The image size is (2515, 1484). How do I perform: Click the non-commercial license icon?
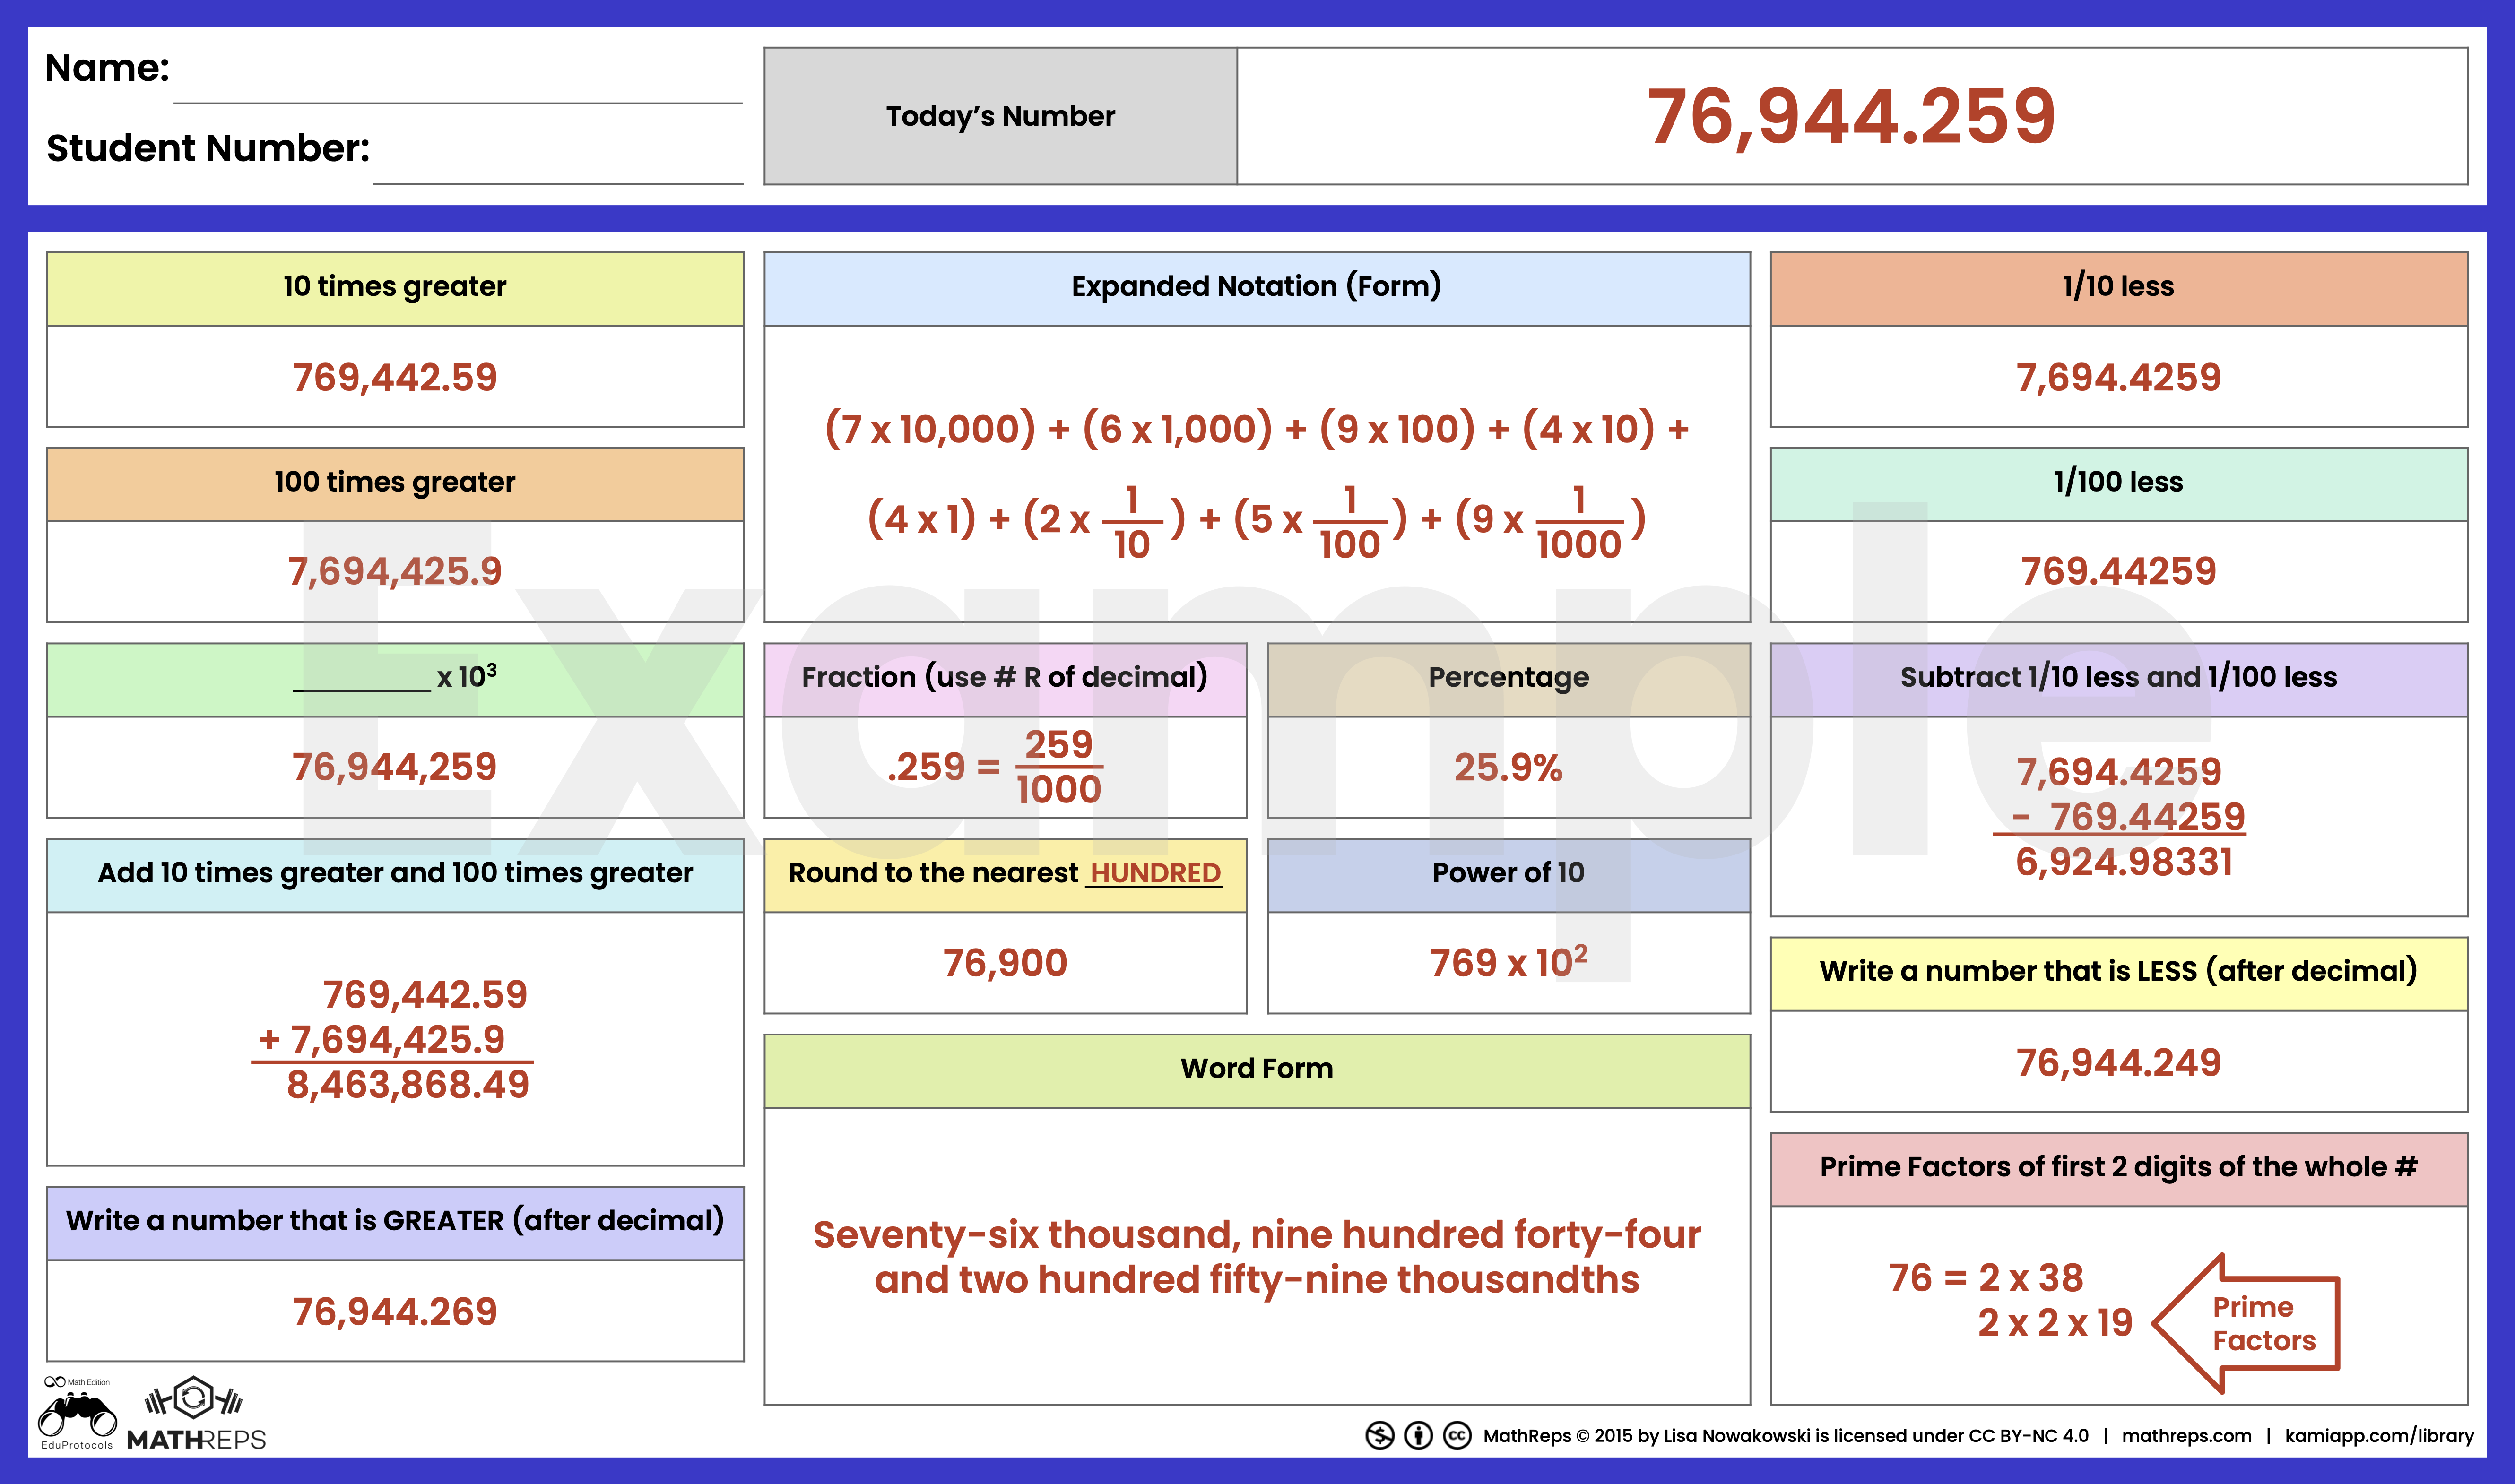click(1379, 1436)
